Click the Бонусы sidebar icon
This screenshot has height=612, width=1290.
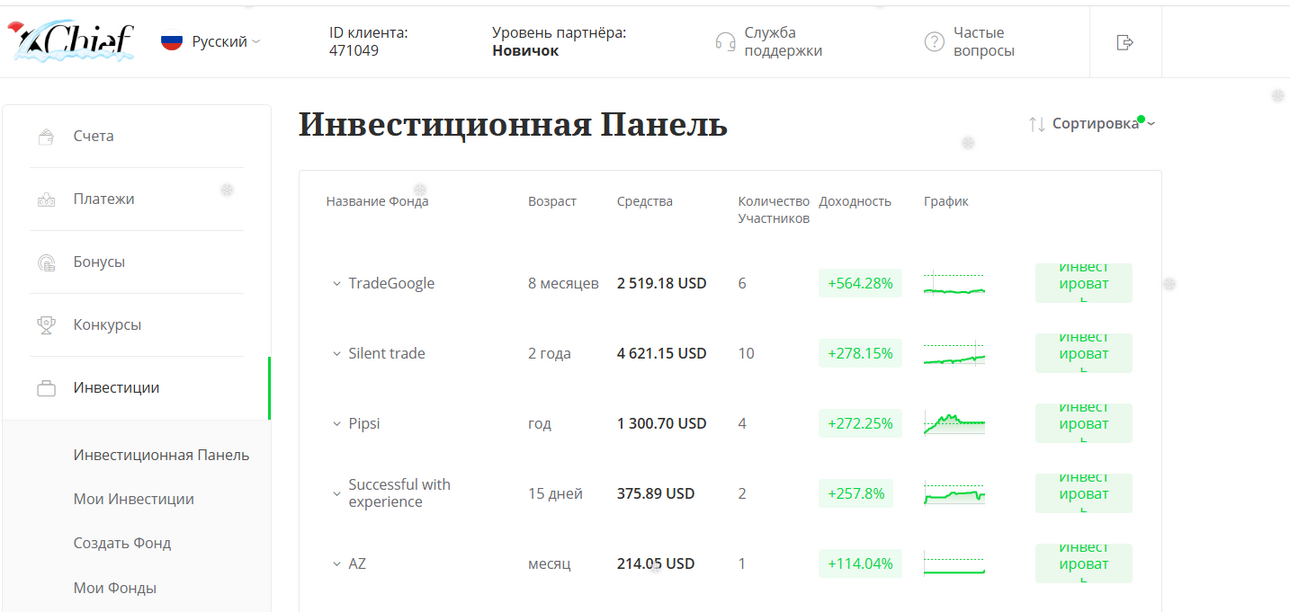46,263
